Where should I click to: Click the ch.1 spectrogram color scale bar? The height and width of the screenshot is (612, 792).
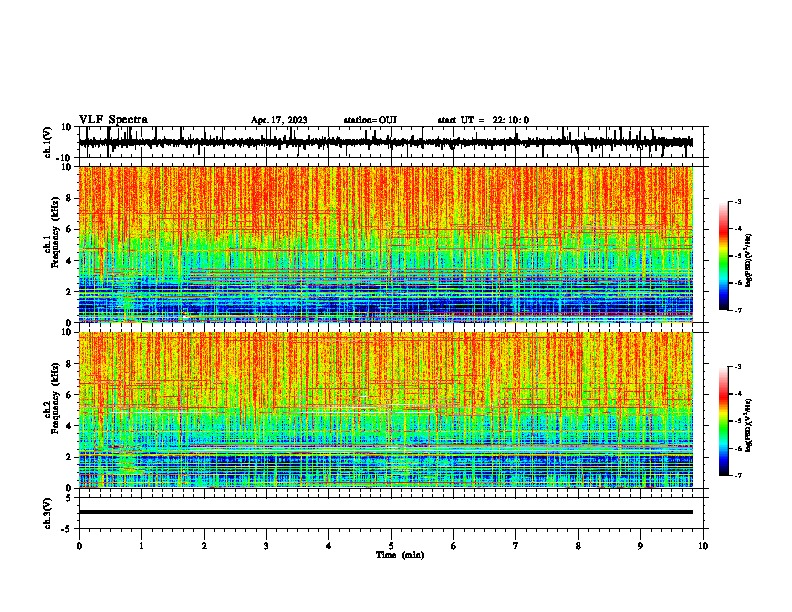[723, 256]
